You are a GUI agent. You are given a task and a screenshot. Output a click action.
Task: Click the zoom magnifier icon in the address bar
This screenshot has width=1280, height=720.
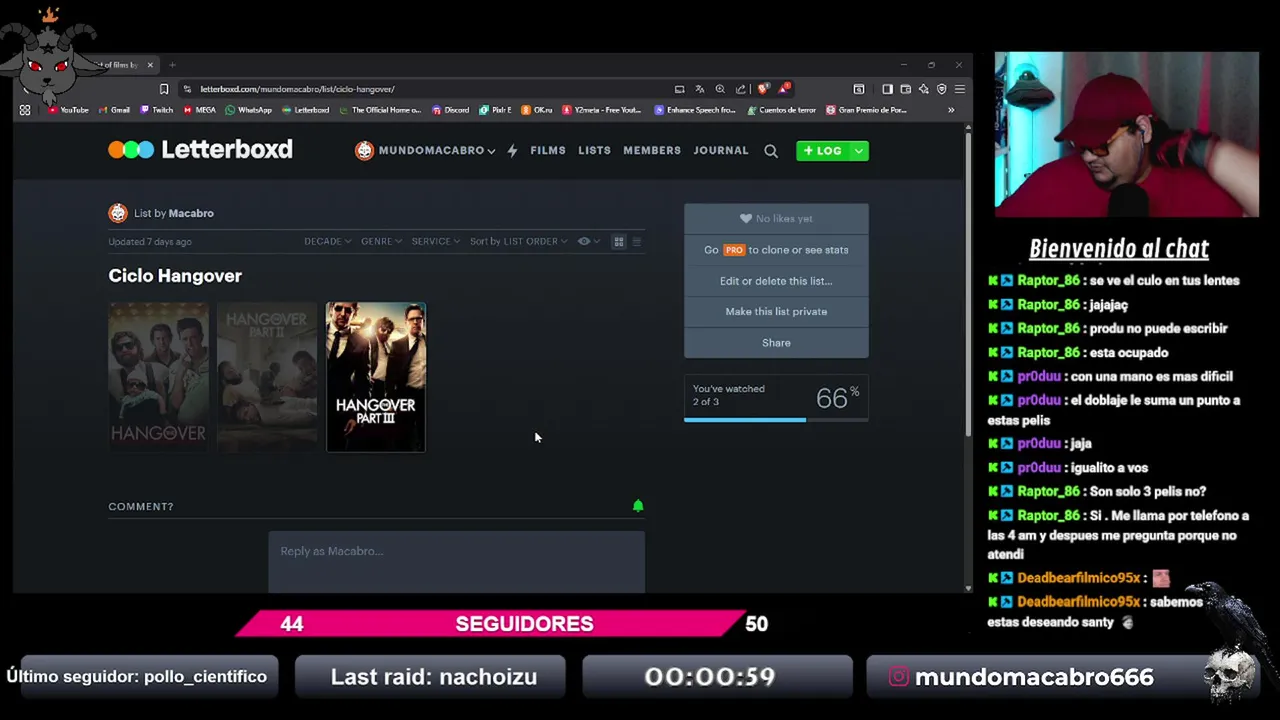(x=720, y=89)
